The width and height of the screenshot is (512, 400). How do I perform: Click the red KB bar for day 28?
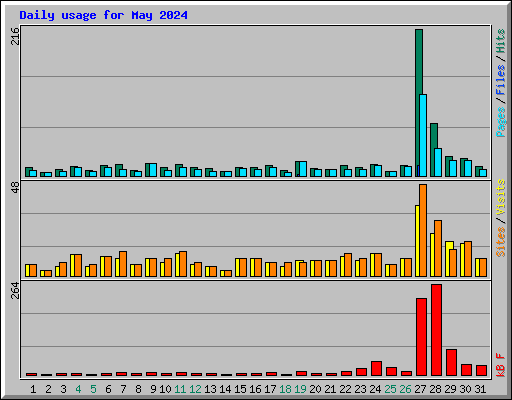click(x=436, y=330)
